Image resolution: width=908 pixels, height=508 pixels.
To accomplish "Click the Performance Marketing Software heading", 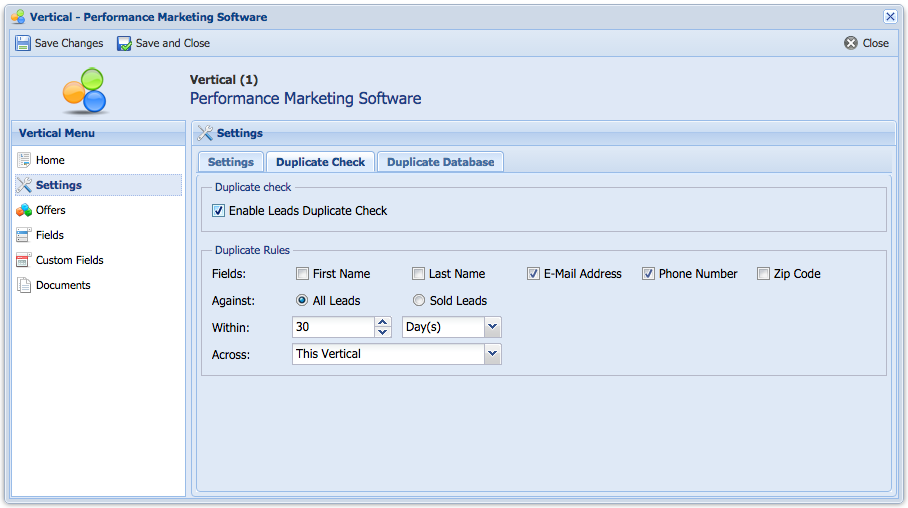I will point(305,98).
